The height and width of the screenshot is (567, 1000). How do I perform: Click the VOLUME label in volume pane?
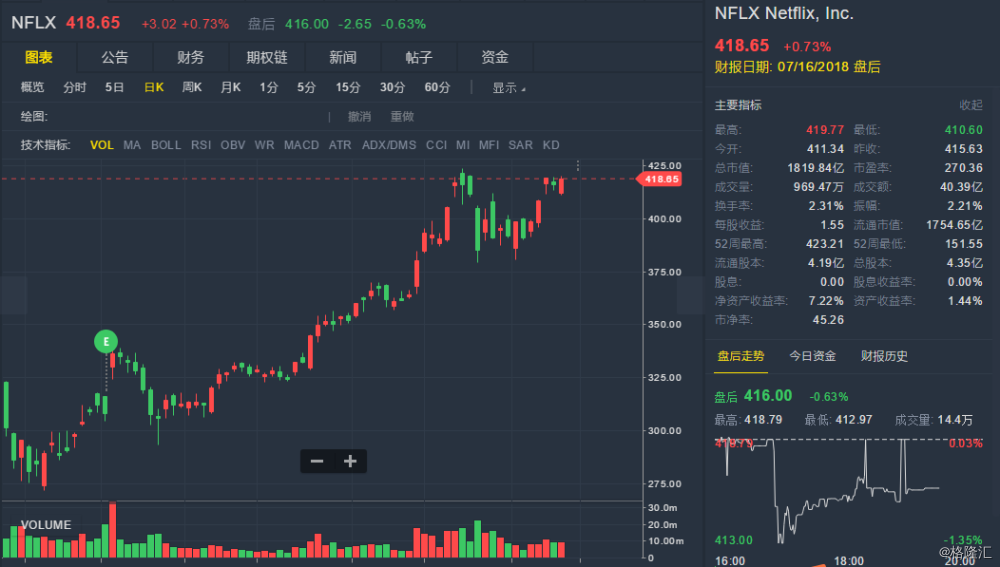(x=46, y=525)
